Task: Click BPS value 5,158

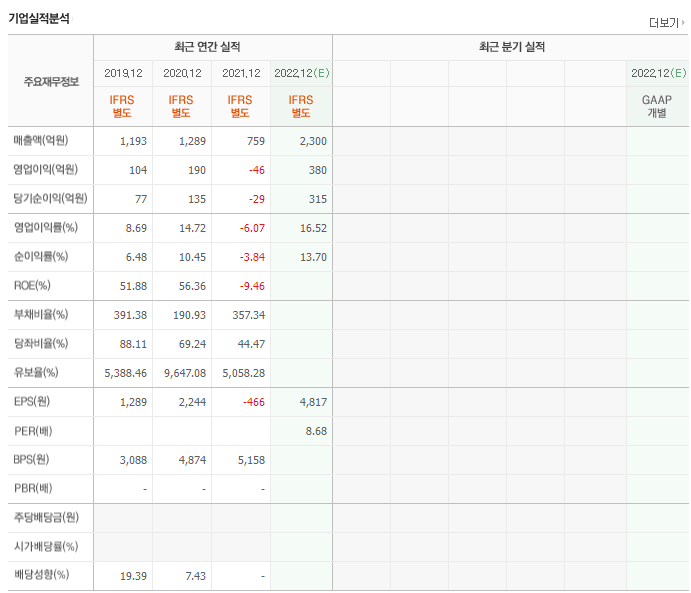Action: coord(252,460)
